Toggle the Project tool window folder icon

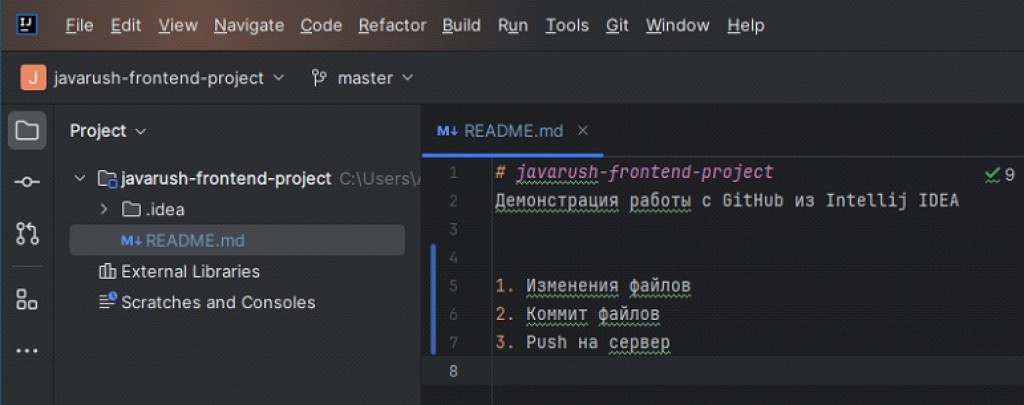coord(27,131)
